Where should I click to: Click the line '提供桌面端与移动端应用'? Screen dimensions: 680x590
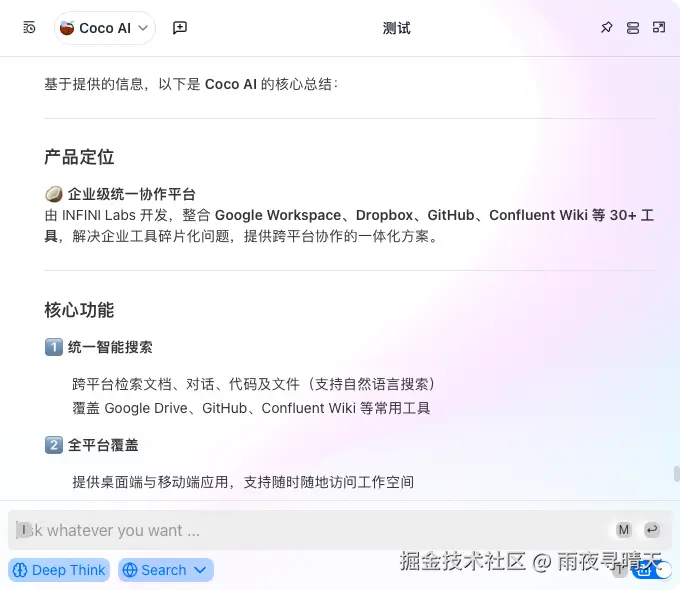pyautogui.click(x=243, y=482)
